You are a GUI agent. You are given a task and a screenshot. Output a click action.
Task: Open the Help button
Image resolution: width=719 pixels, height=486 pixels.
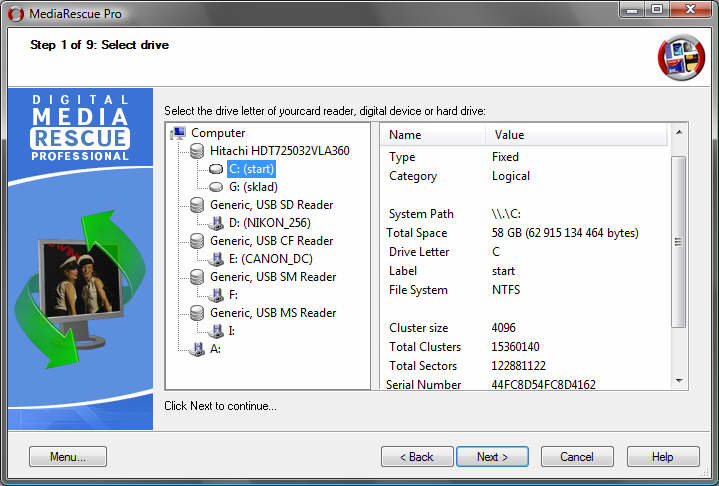point(662,457)
